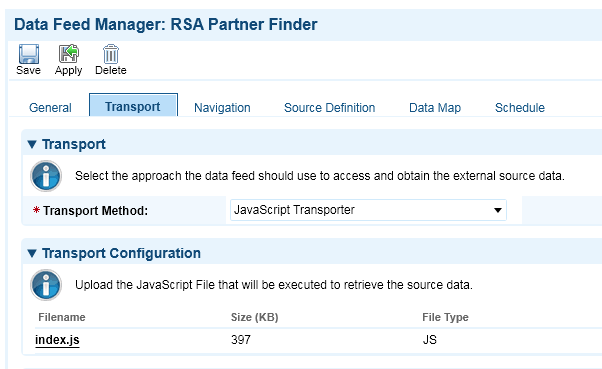The image size is (602, 369).
Task: Click the info icon in Transport section
Action: pos(46,176)
